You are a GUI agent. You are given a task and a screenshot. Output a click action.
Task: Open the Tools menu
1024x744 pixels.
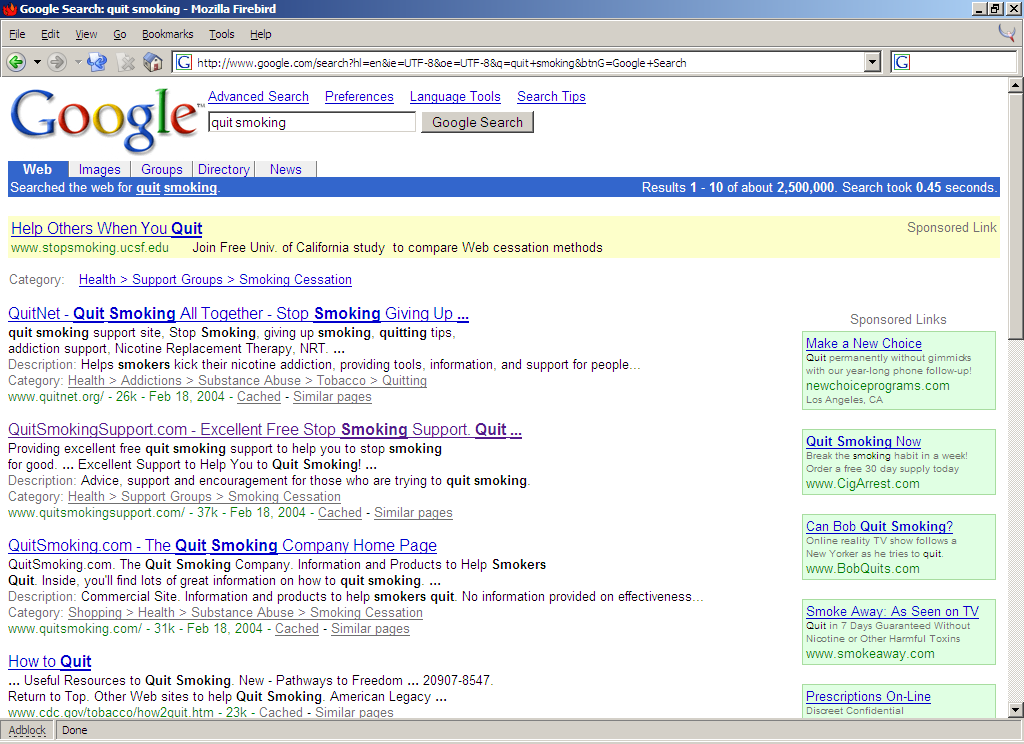pyautogui.click(x=221, y=34)
